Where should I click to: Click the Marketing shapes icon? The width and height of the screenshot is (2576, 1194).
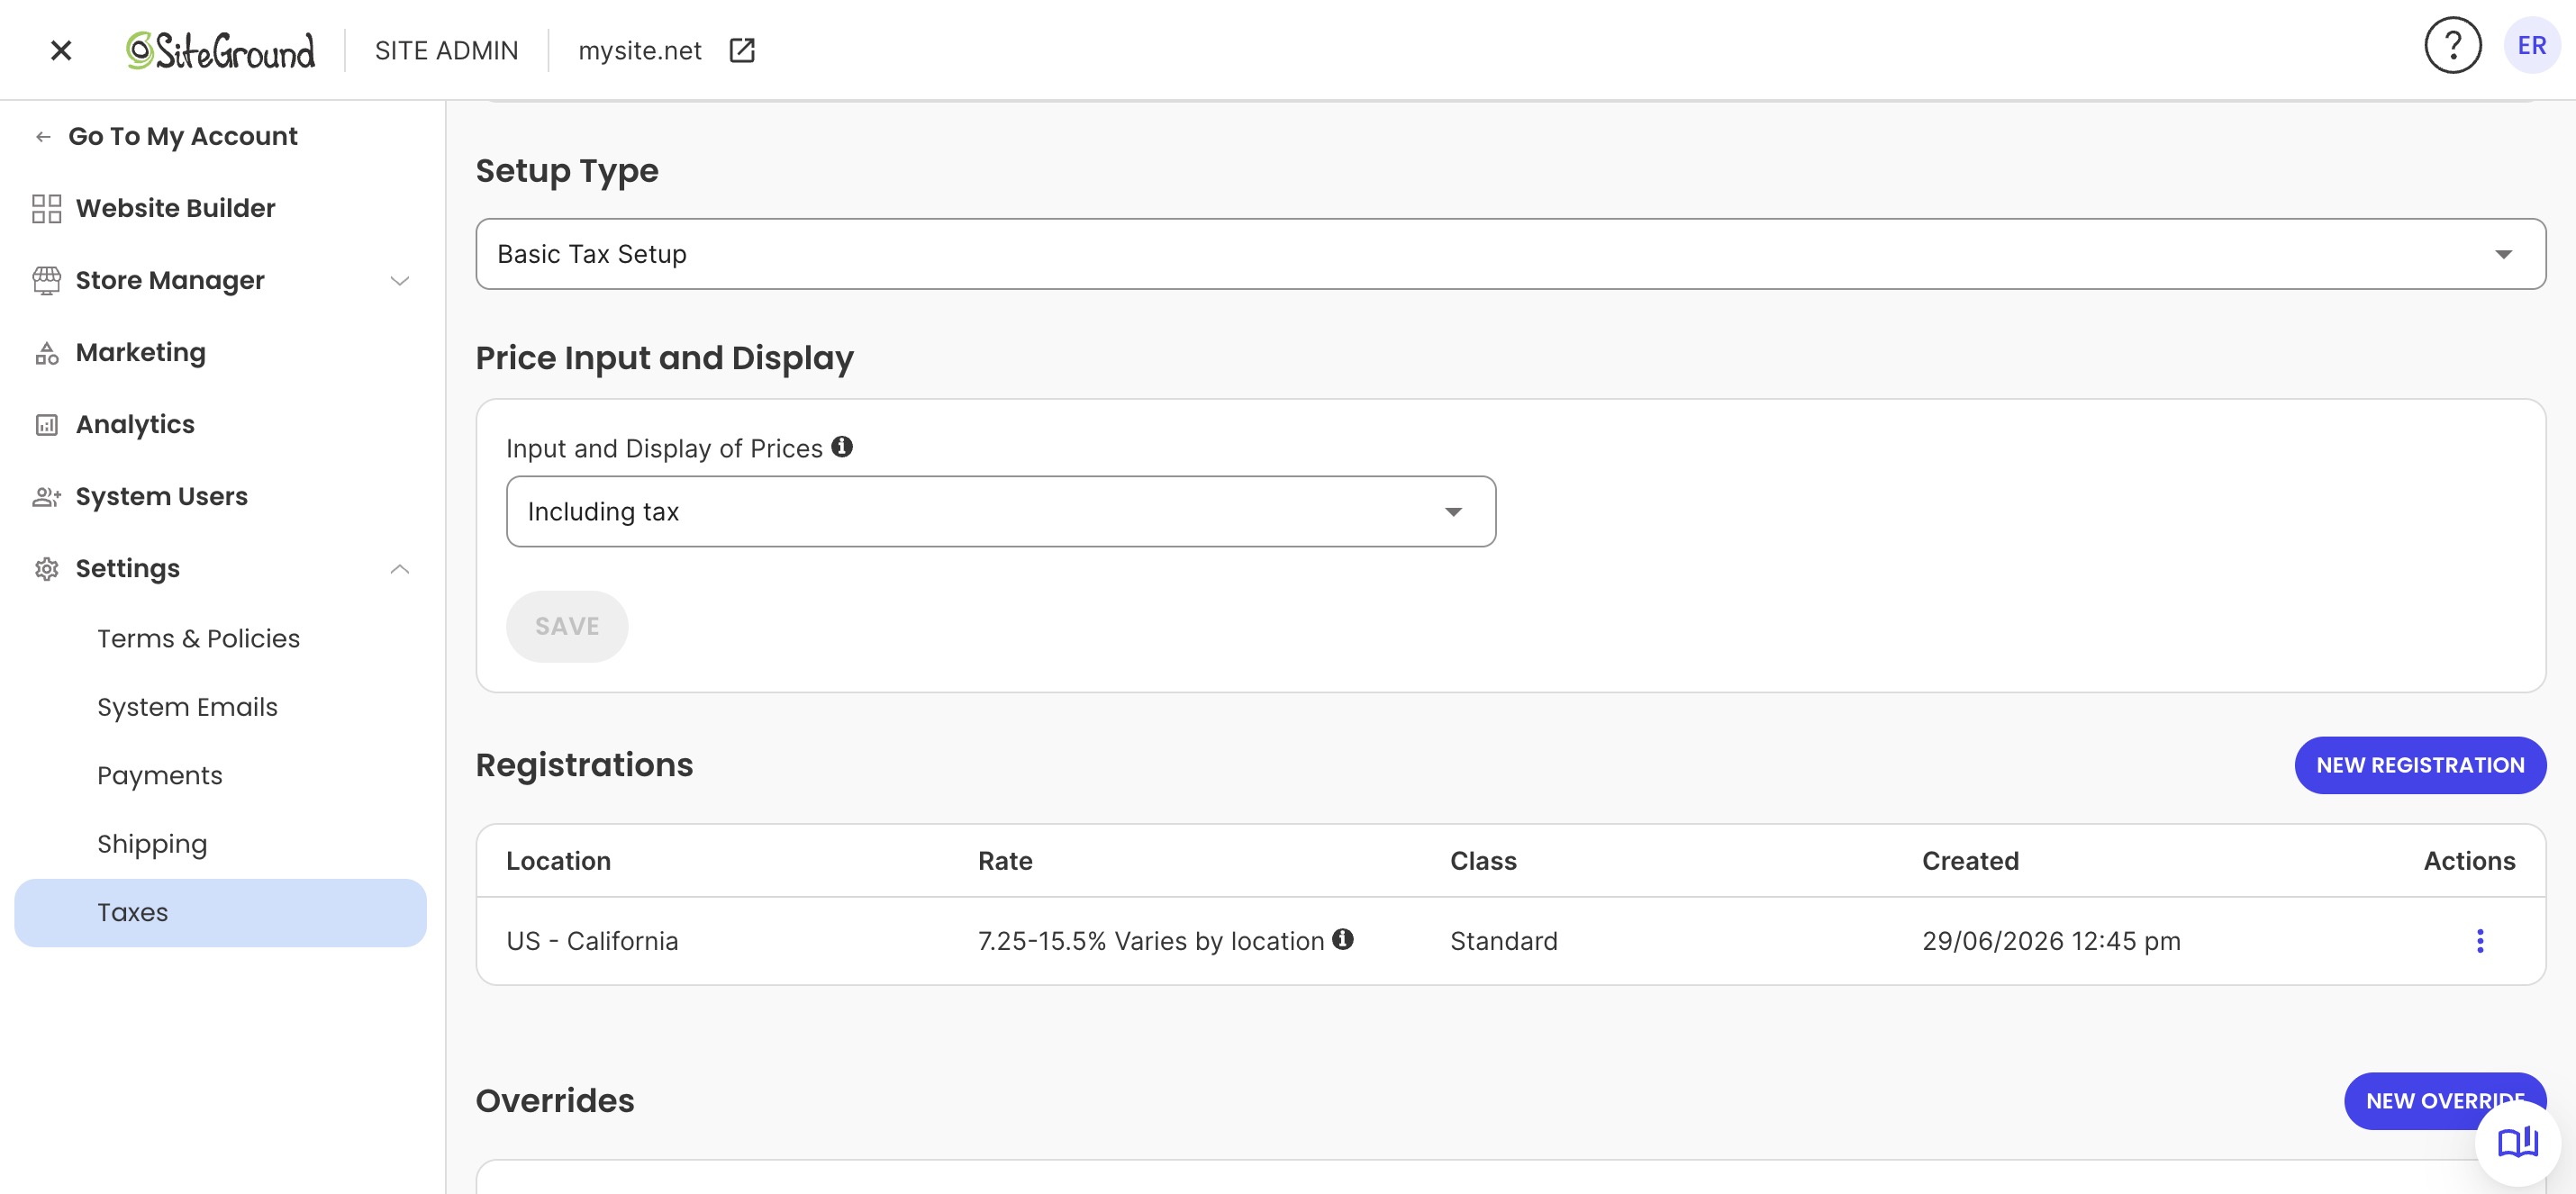coord(46,353)
